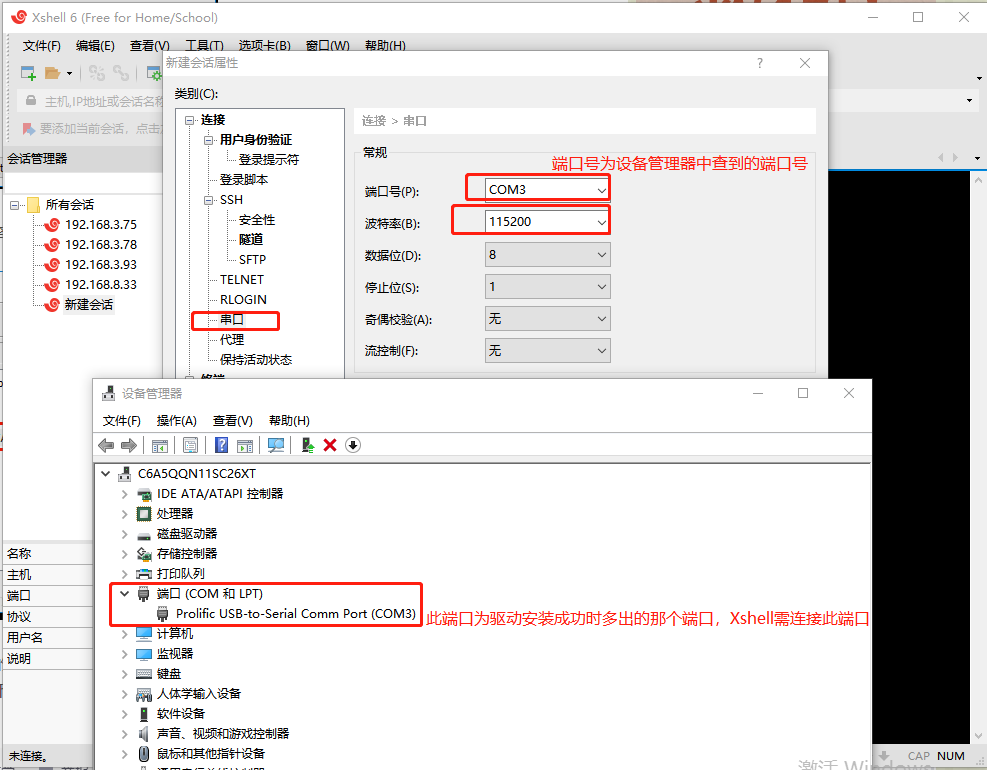Open Device Manager 操作(A) menu
The height and width of the screenshot is (770, 987).
tap(177, 421)
